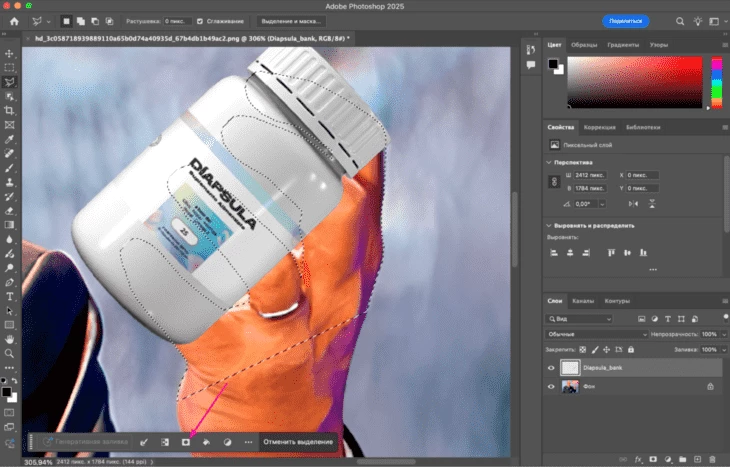The height and width of the screenshot is (467, 730).
Task: Create mask from selection in contextual bar
Action: coord(186,442)
